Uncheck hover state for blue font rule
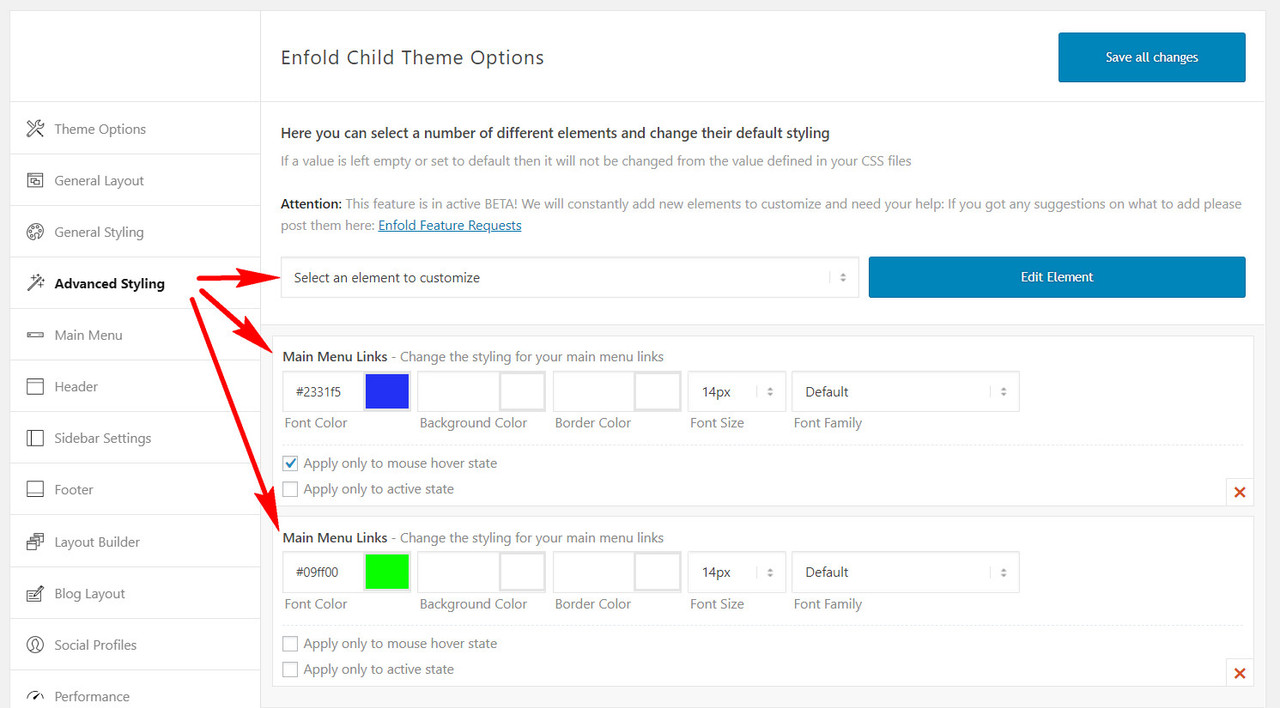Viewport: 1280px width, 708px height. pos(290,463)
